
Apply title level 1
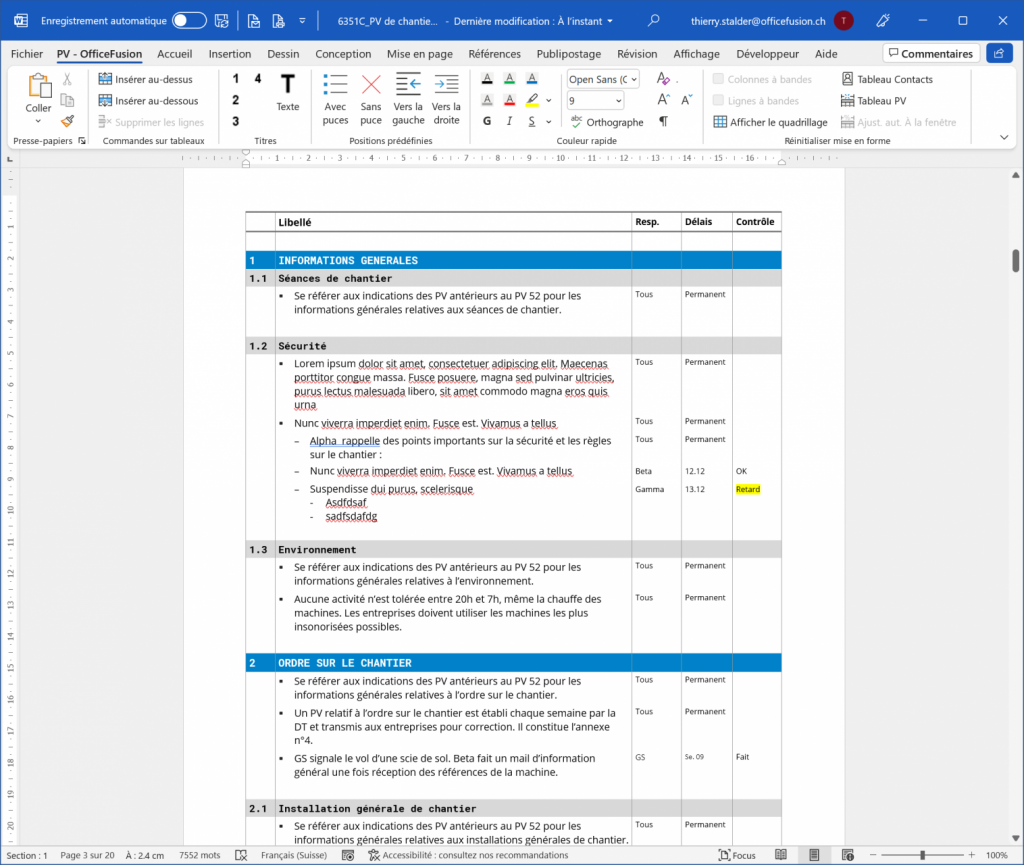[236, 79]
